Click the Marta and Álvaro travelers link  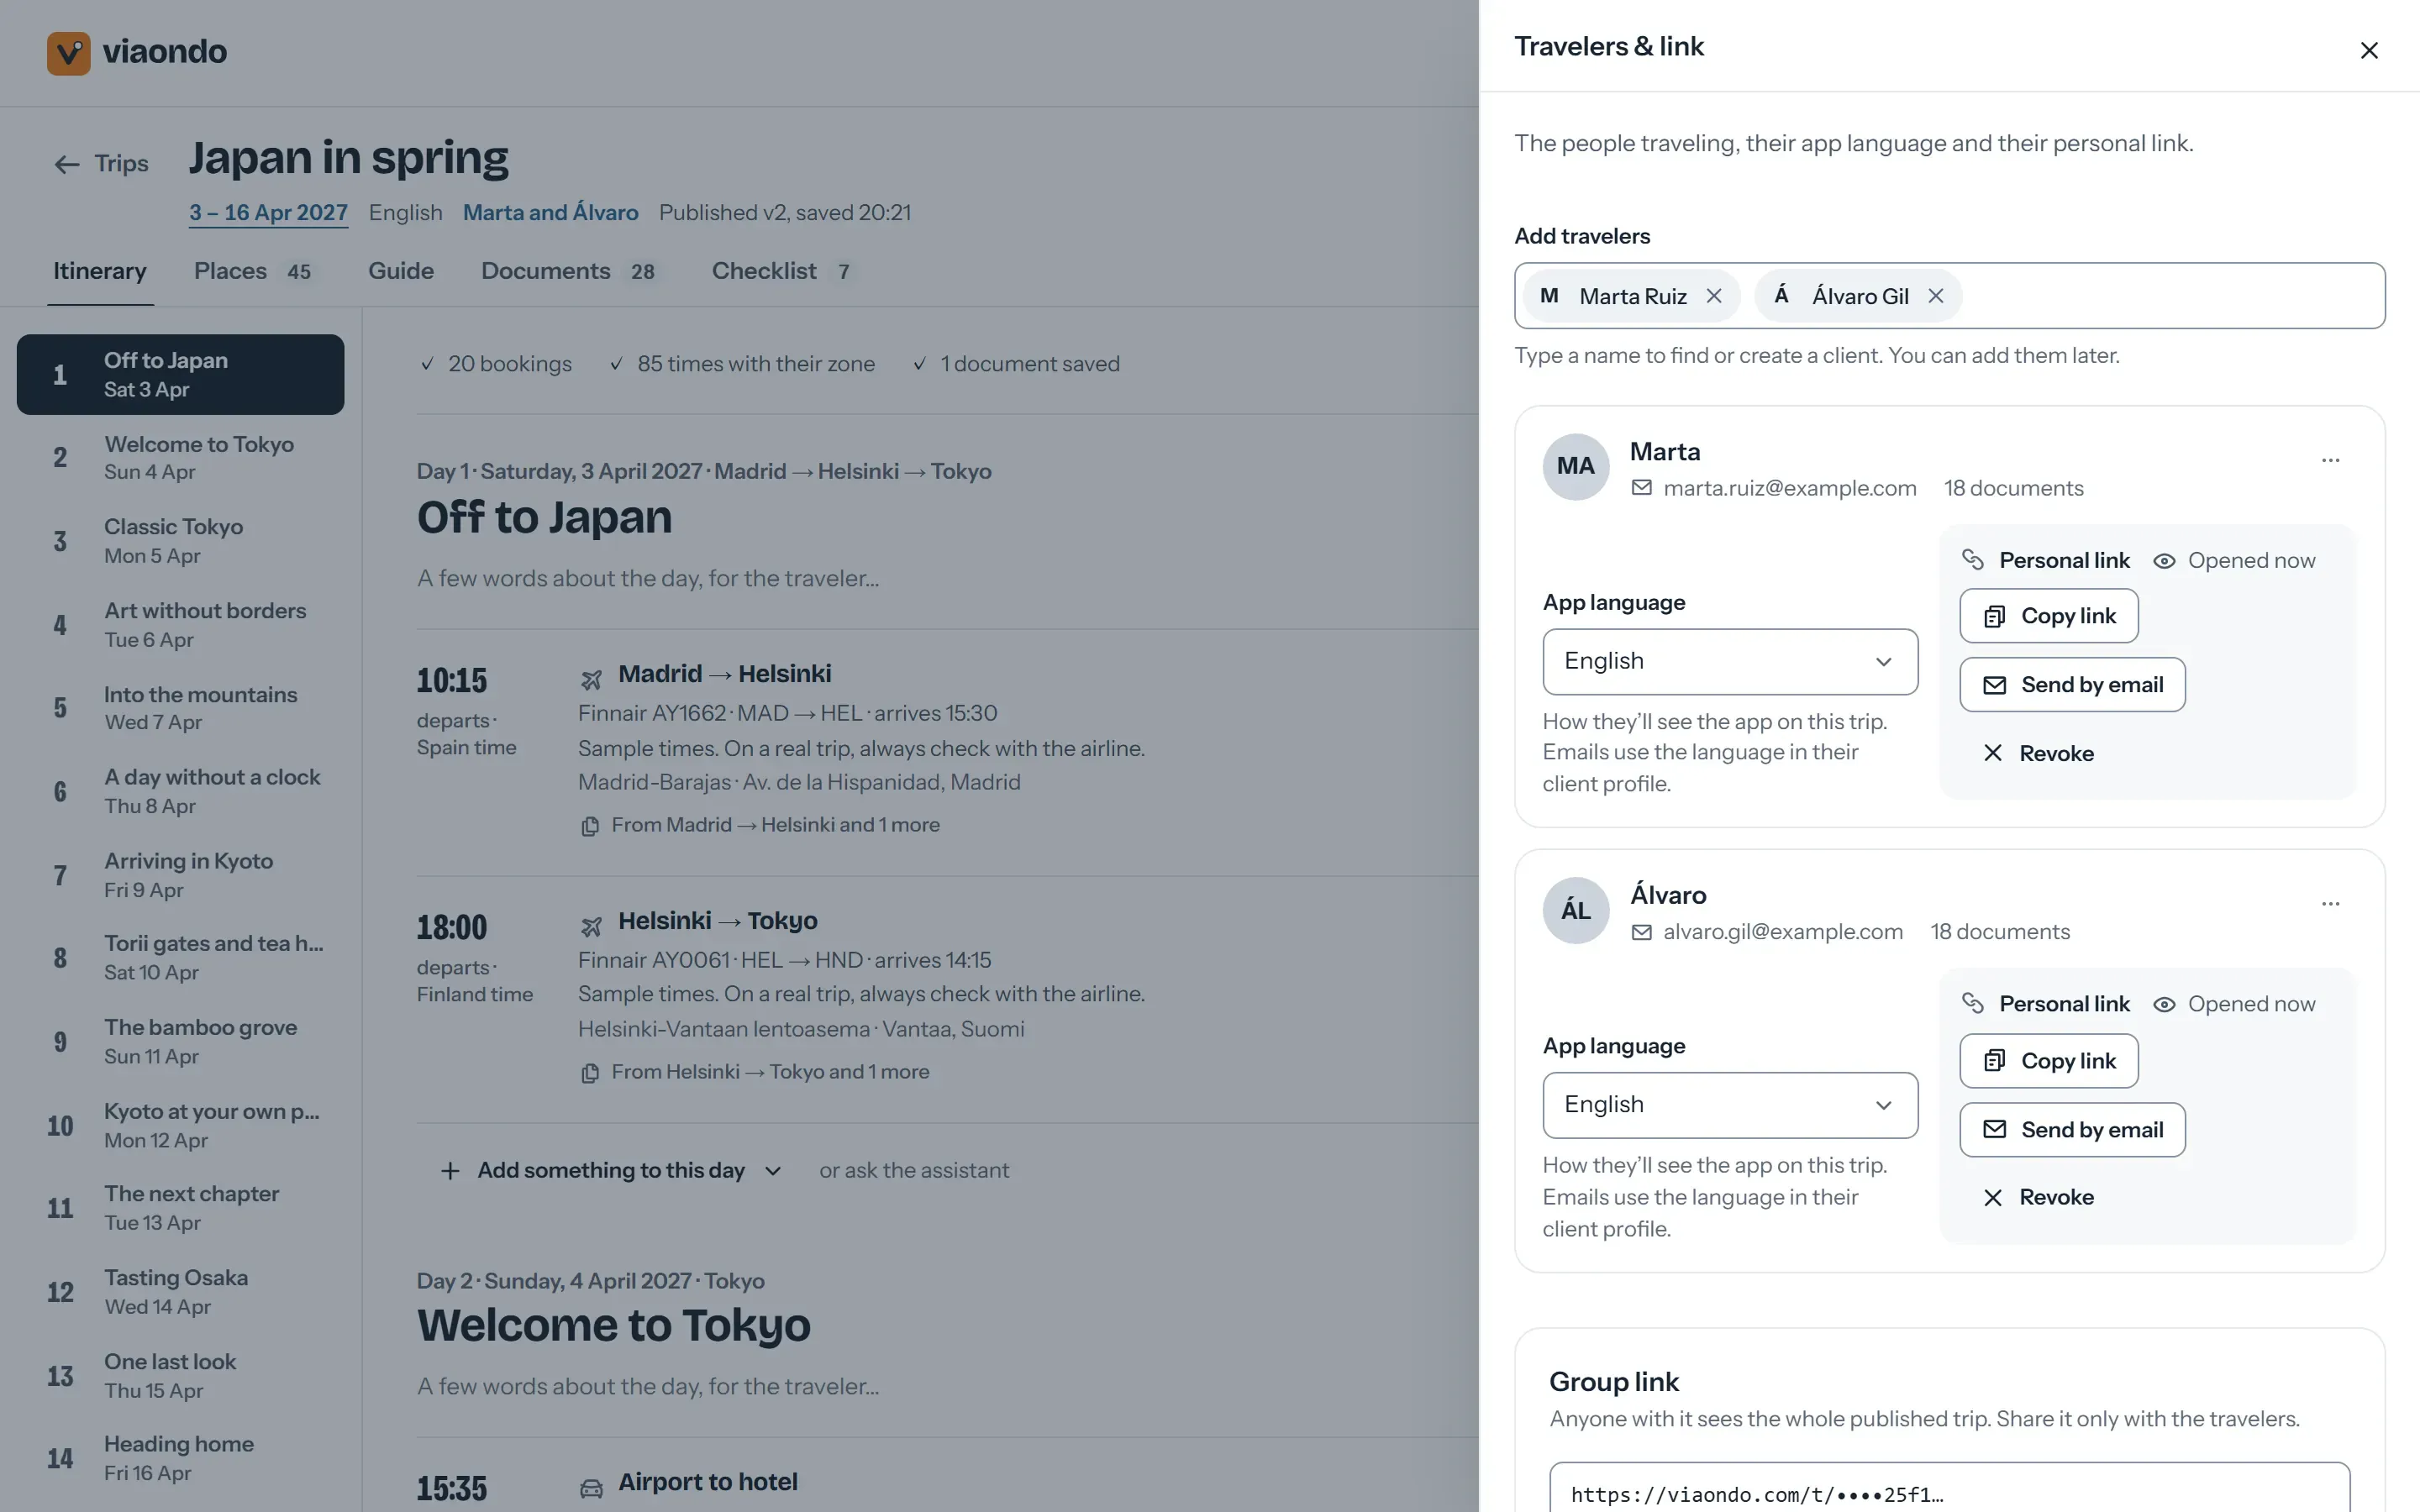pyautogui.click(x=550, y=213)
